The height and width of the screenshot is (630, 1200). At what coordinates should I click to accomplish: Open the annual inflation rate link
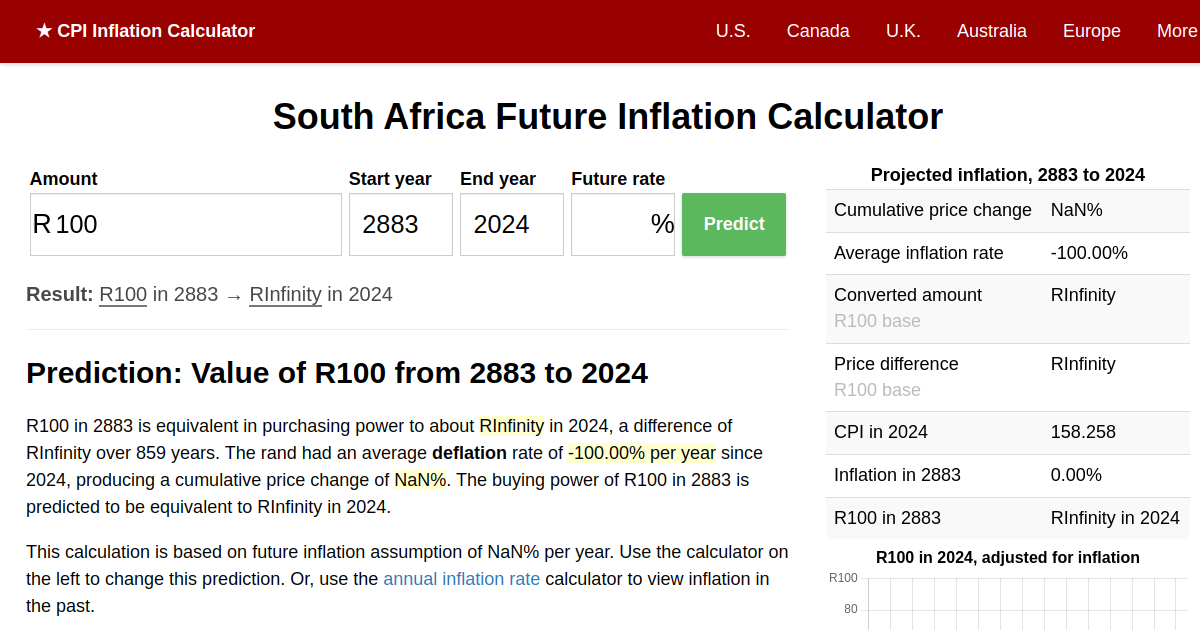461,578
